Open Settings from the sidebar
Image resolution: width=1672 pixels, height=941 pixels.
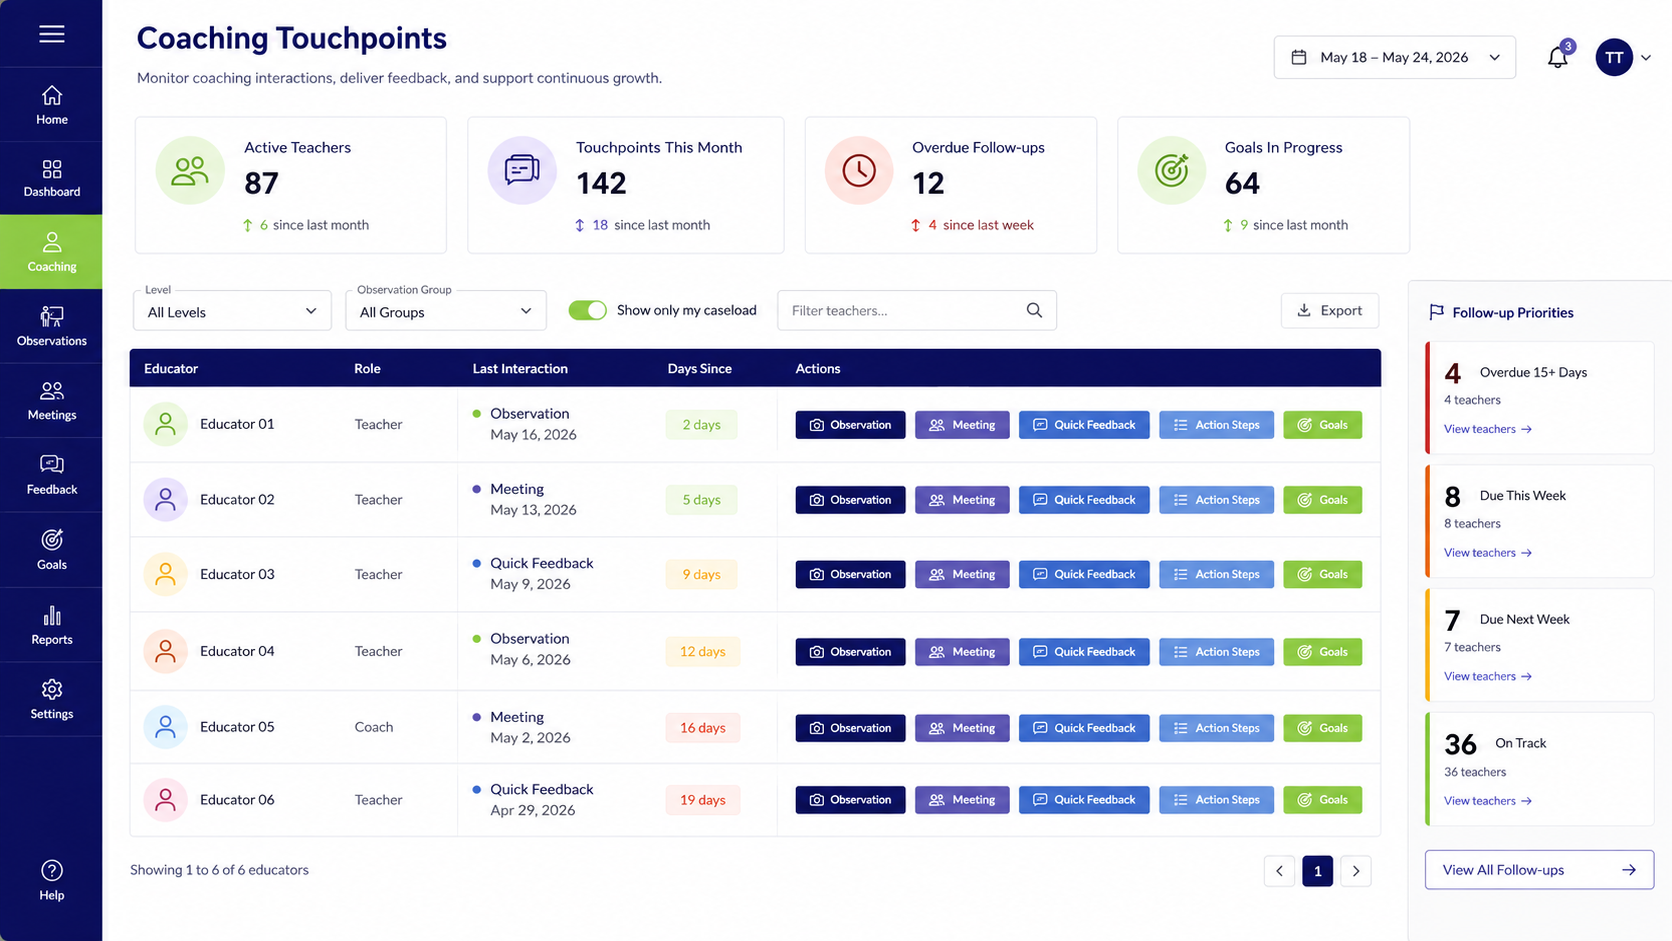[x=51, y=699]
